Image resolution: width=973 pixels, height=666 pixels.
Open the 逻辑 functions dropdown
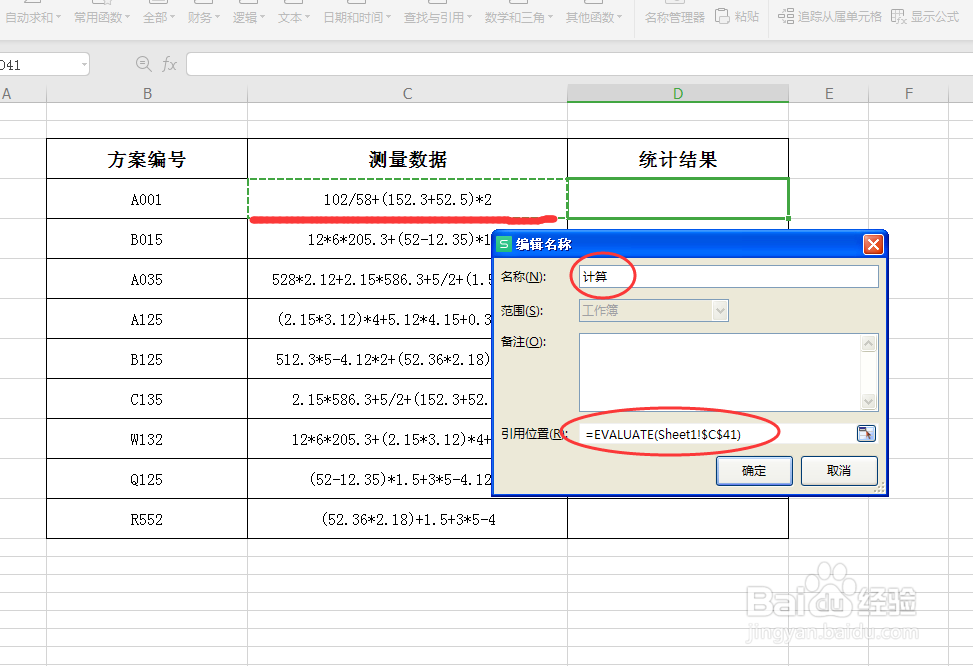pos(248,17)
